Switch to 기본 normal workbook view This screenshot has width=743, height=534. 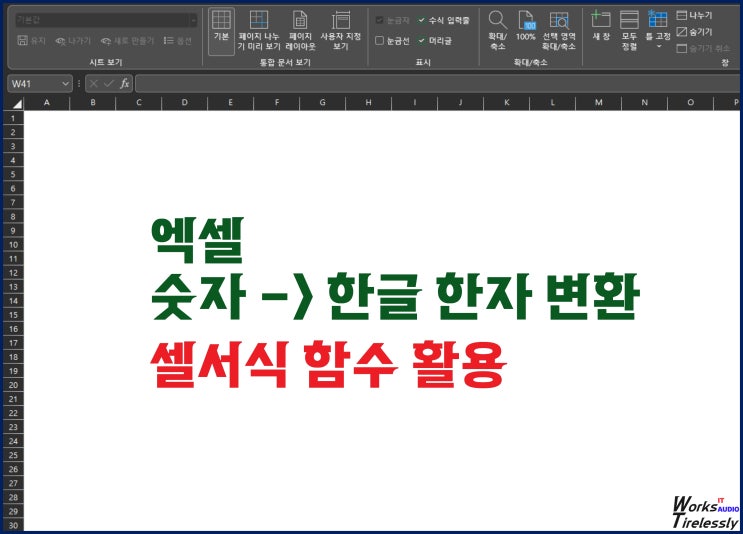click(x=221, y=31)
